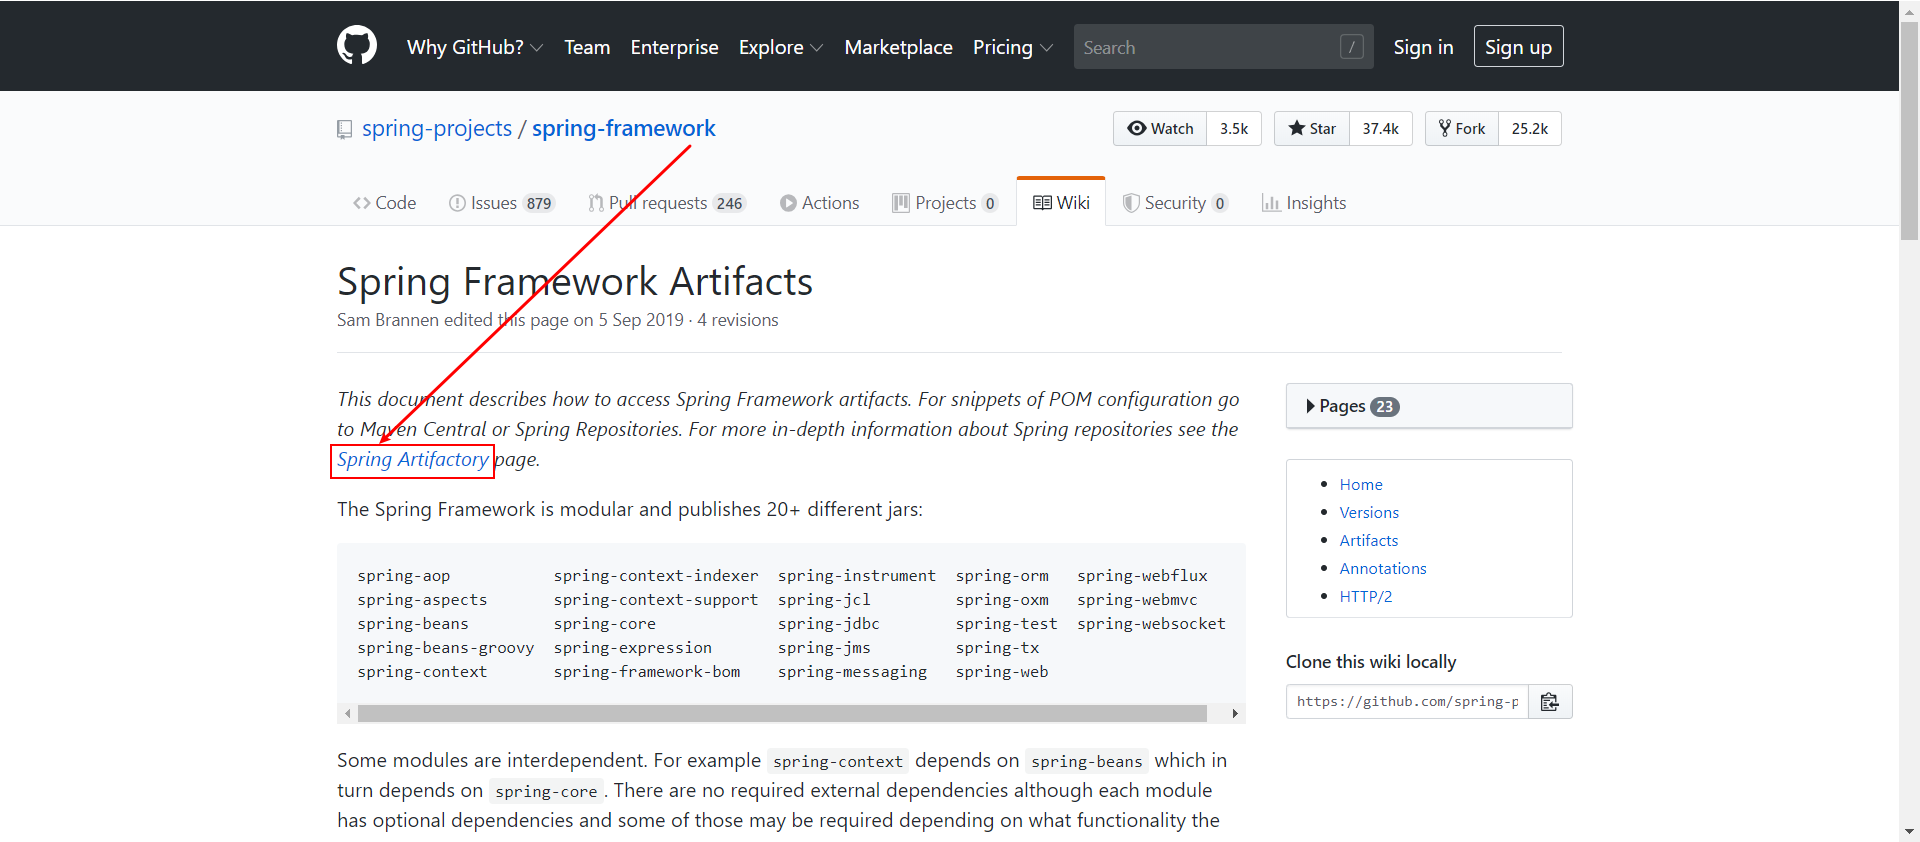Click the Insights graph icon

(1271, 203)
